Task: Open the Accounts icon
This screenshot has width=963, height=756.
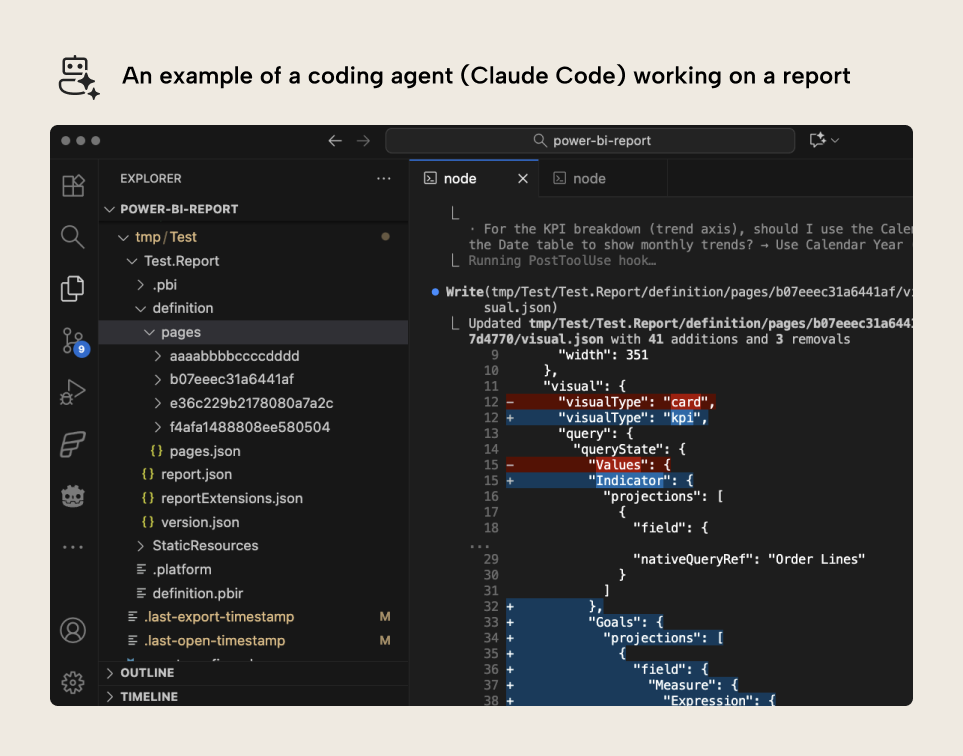Action: tap(73, 631)
